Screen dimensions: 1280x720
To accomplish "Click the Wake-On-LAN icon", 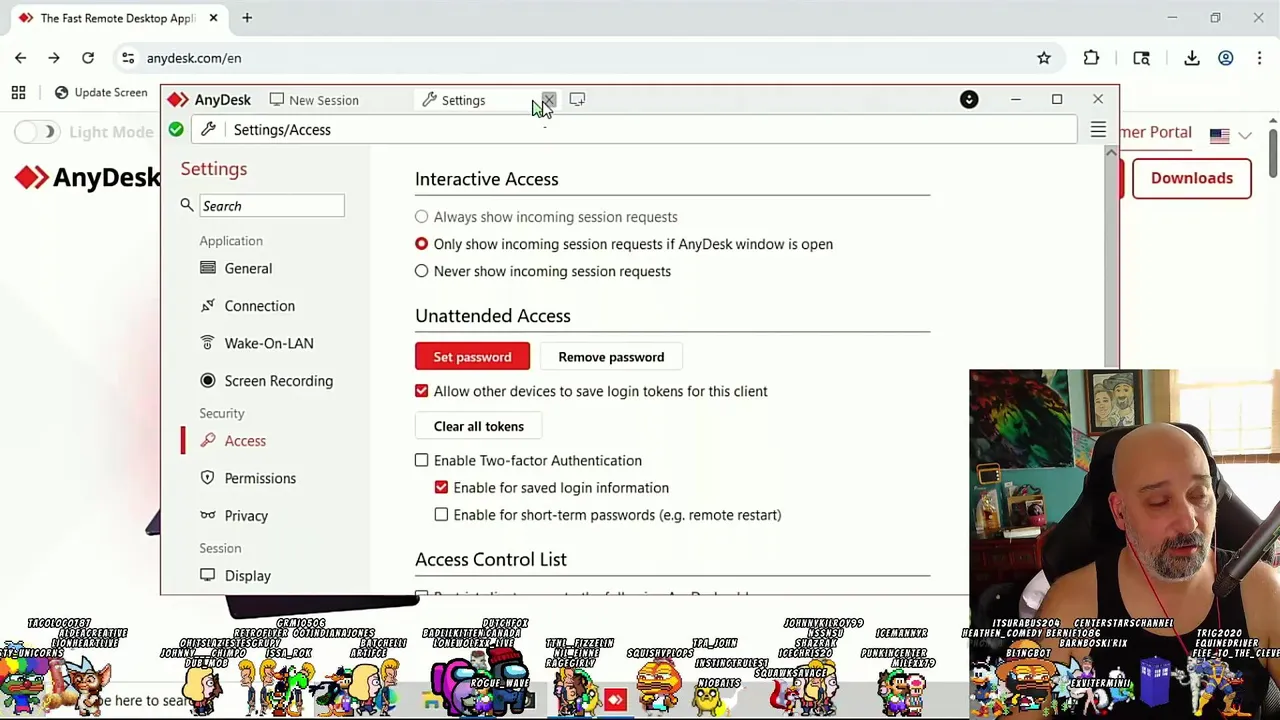I will pos(207,342).
